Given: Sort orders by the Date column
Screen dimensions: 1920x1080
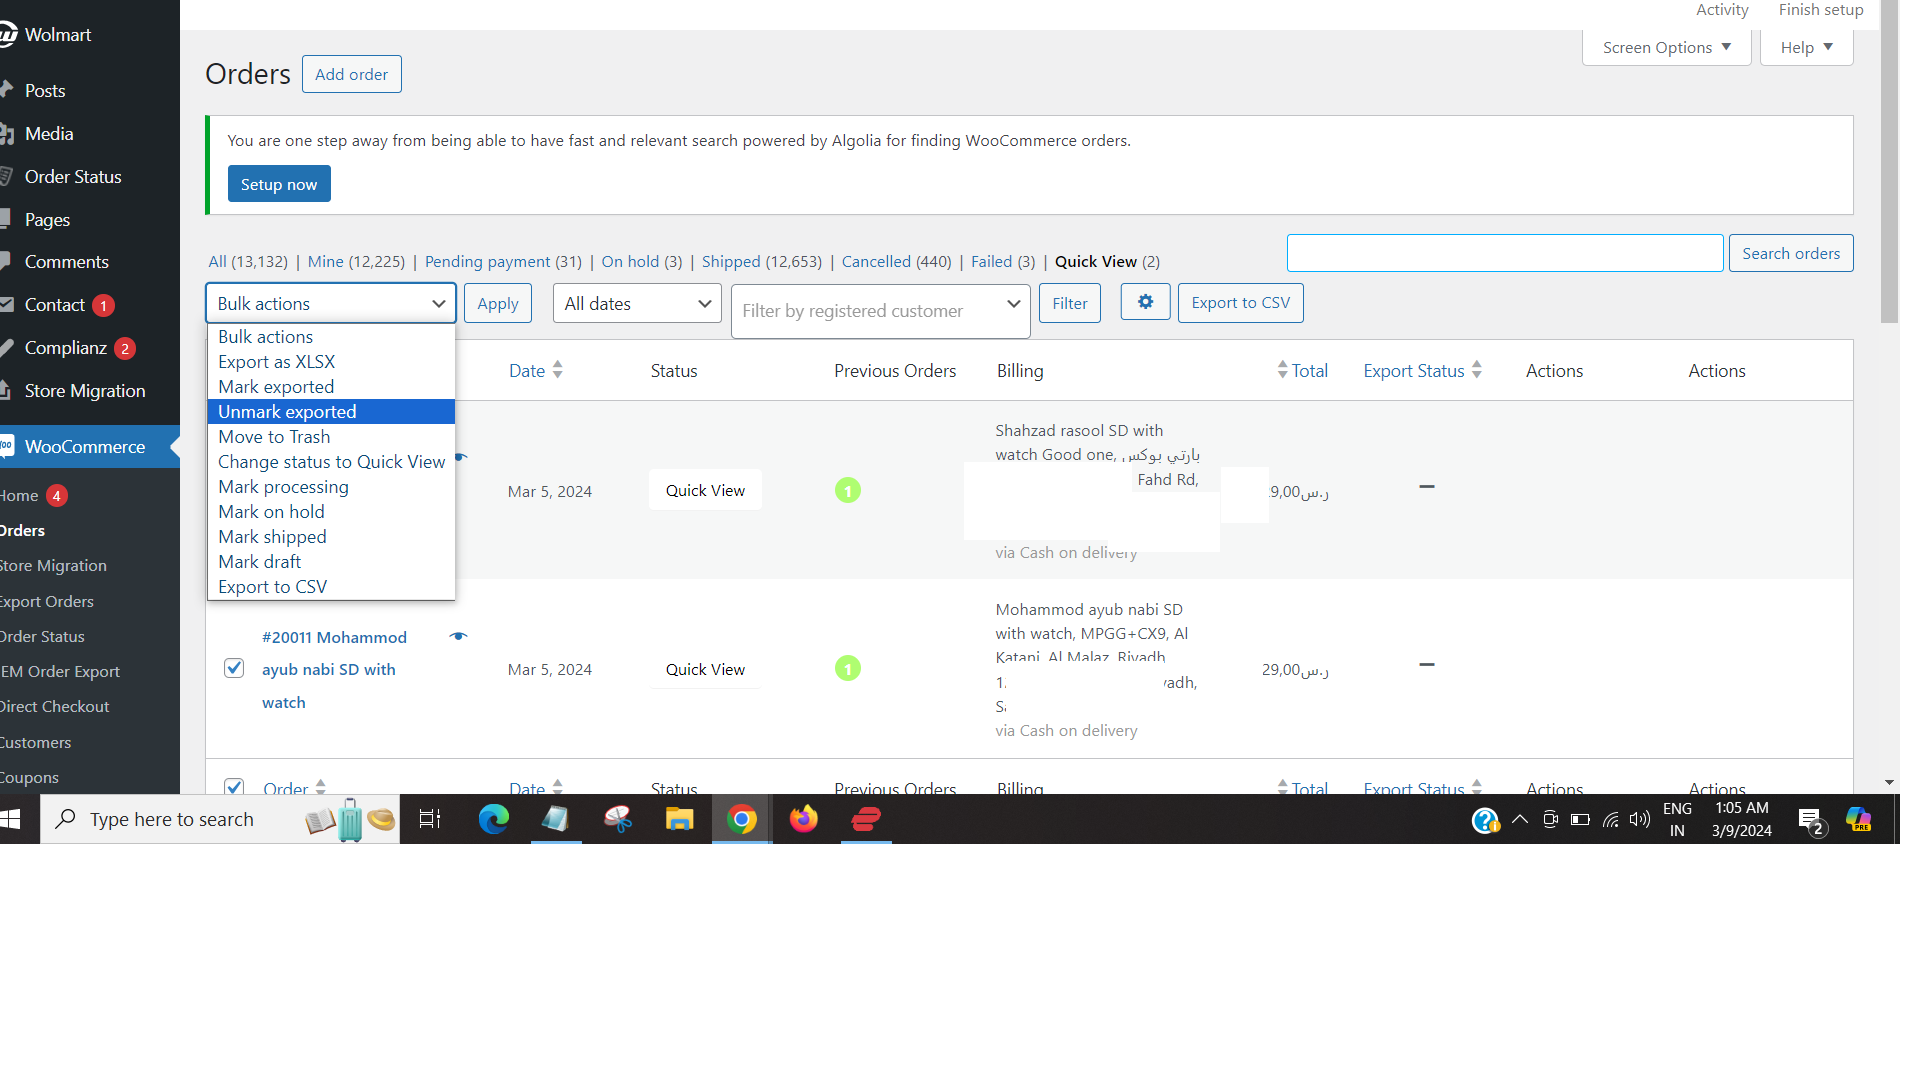Looking at the screenshot, I should coord(536,371).
